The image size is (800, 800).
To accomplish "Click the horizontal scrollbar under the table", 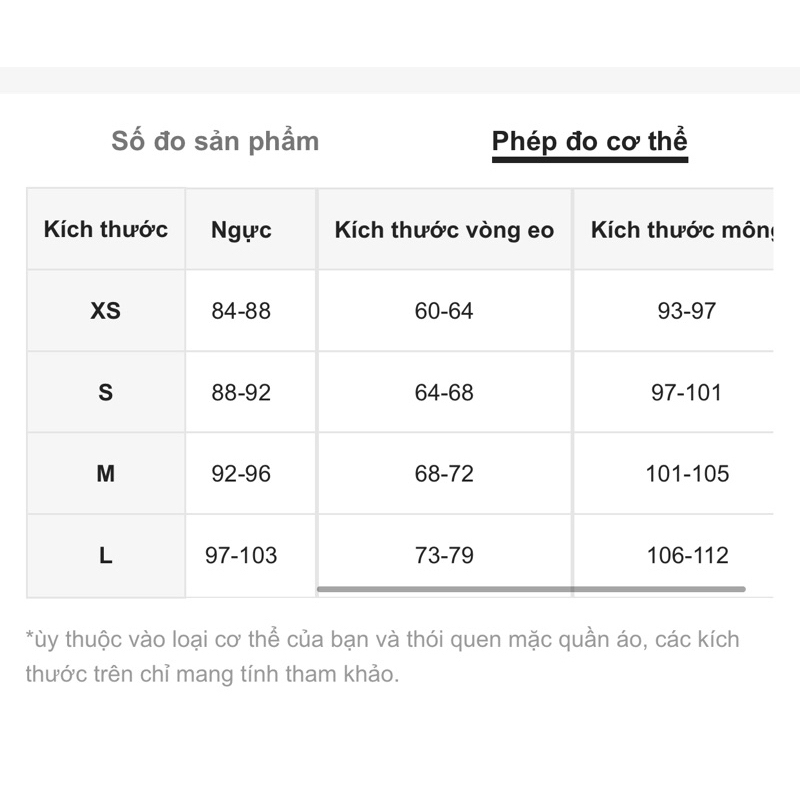I will point(531,589).
